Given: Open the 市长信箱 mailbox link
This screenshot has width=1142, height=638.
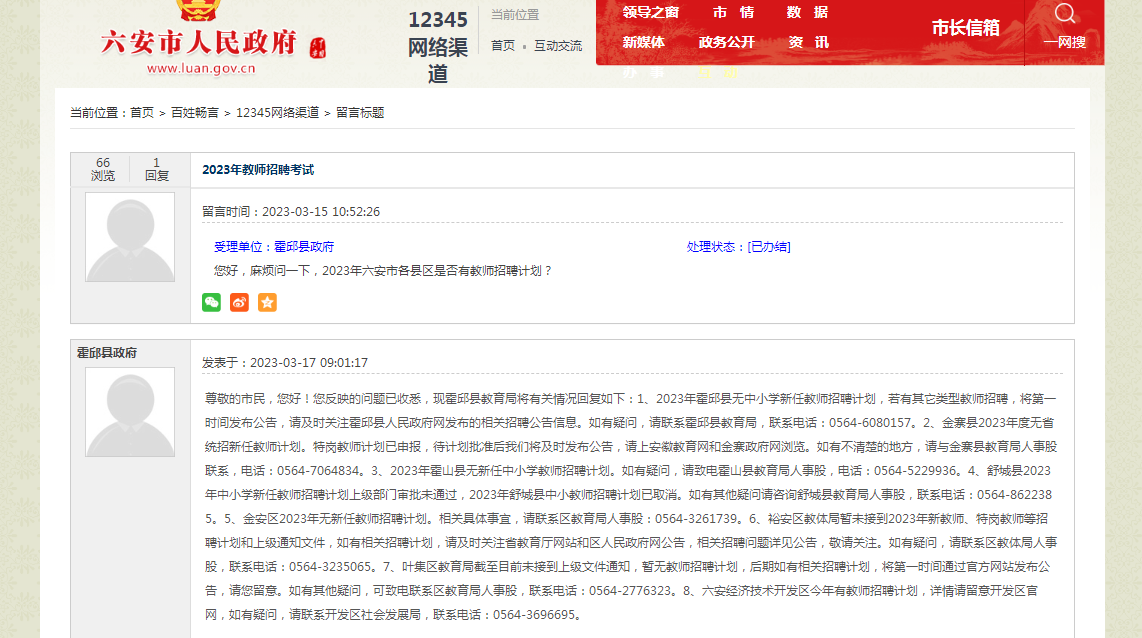Looking at the screenshot, I should click(966, 28).
